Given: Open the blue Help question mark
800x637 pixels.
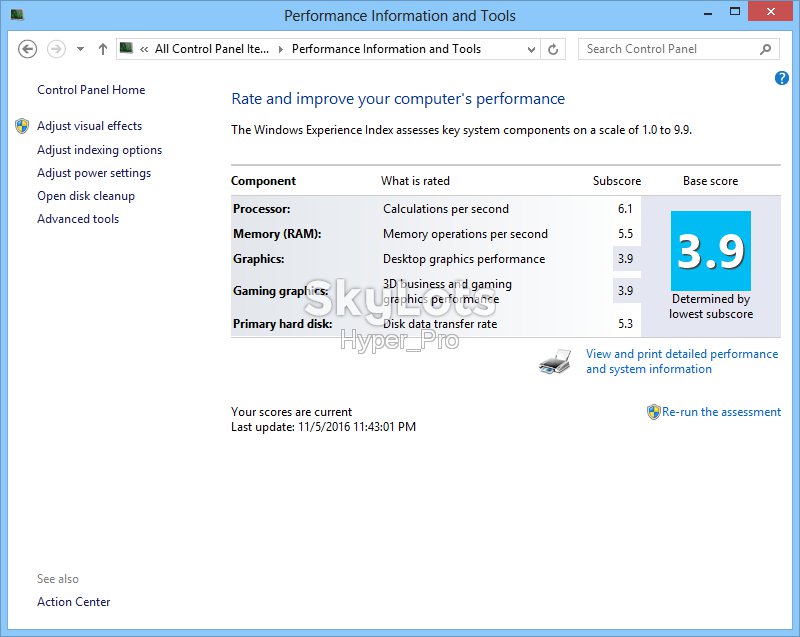Looking at the screenshot, I should click(x=781, y=78).
